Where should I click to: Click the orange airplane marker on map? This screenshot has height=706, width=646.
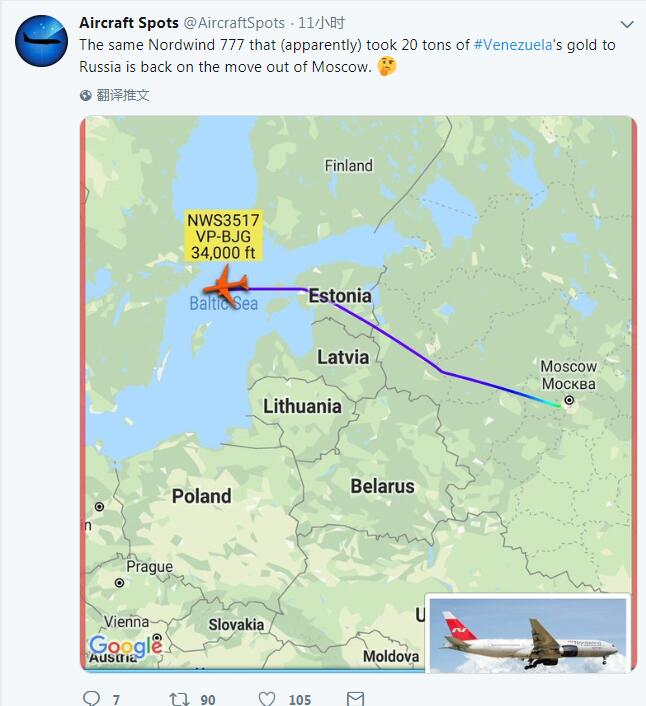[x=227, y=288]
